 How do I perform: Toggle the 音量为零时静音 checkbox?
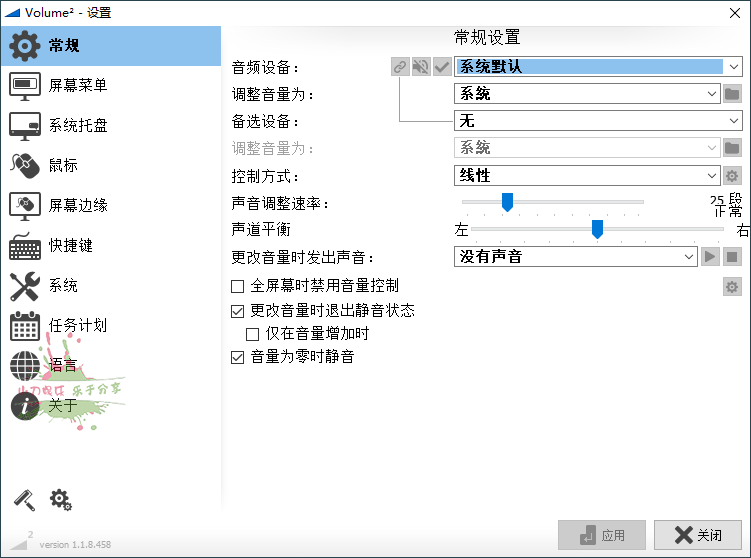(238, 357)
